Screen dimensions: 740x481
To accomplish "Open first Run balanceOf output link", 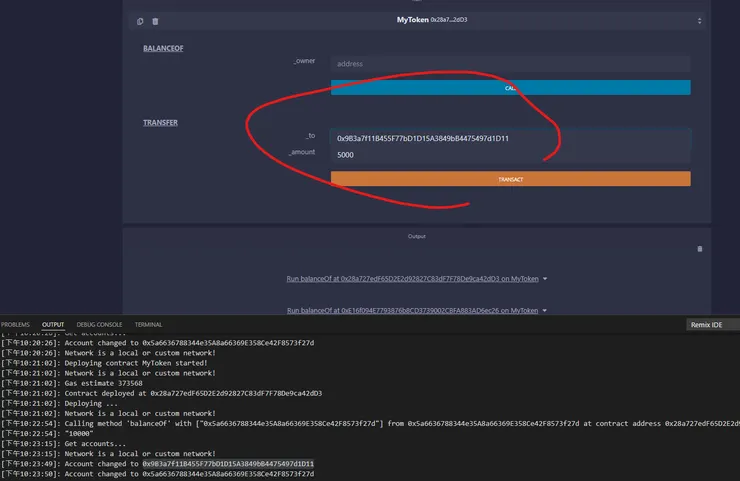I will pos(412,279).
